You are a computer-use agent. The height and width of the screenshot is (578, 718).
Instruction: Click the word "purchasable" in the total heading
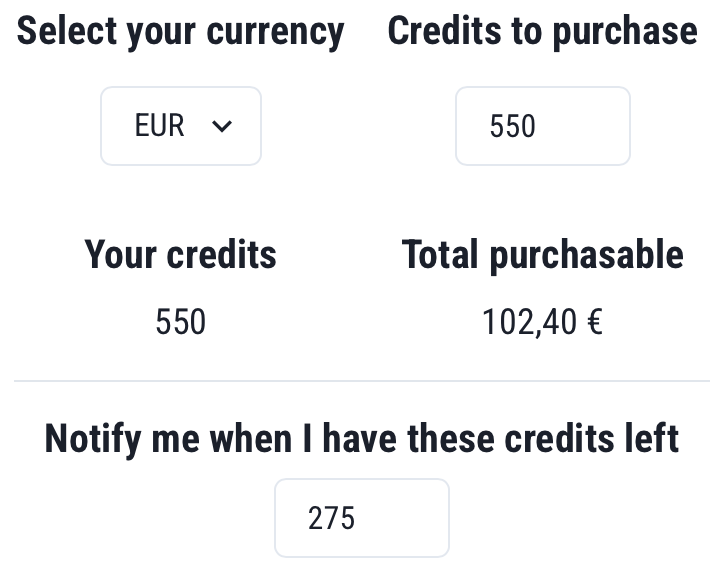coord(586,256)
